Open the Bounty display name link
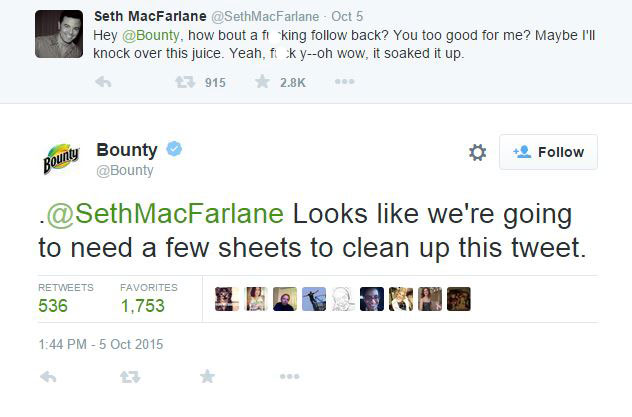 pos(127,150)
